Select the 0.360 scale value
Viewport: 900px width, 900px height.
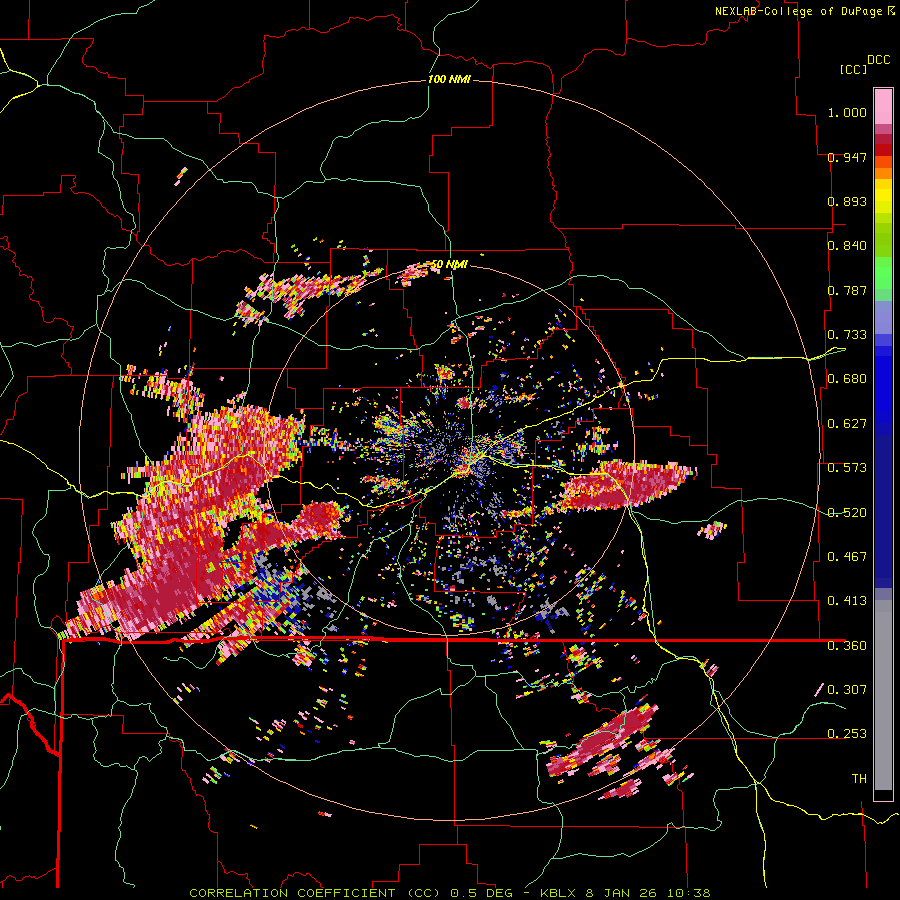tap(847, 646)
